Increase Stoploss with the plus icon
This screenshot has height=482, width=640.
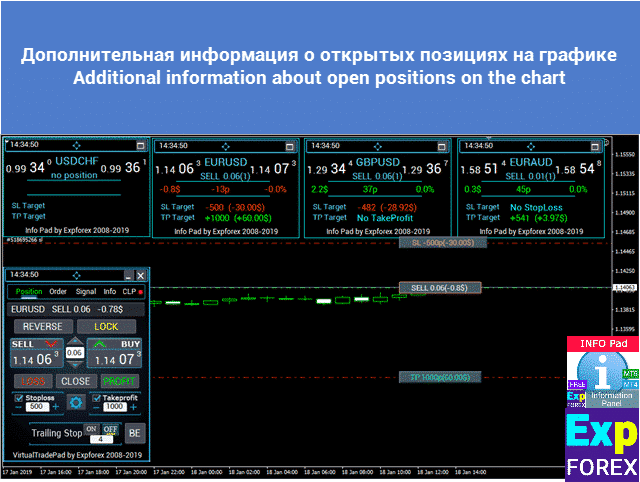(x=57, y=408)
